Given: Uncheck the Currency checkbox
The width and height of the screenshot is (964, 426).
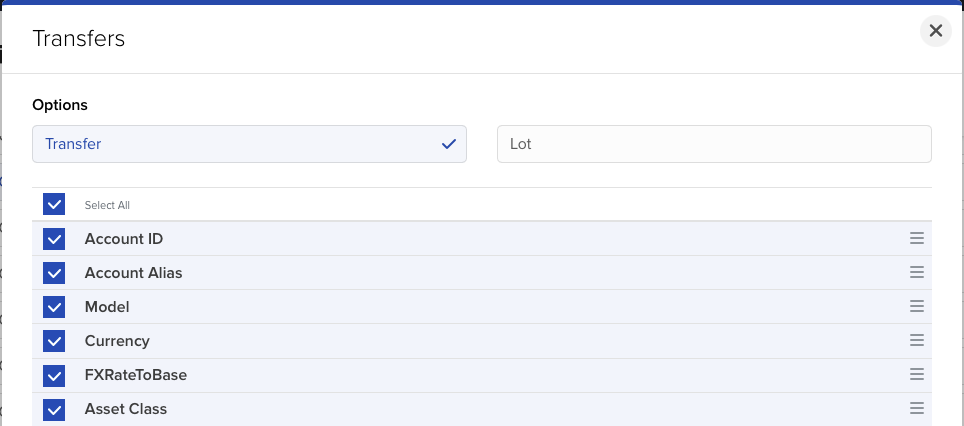Looking at the screenshot, I should pyautogui.click(x=54, y=341).
